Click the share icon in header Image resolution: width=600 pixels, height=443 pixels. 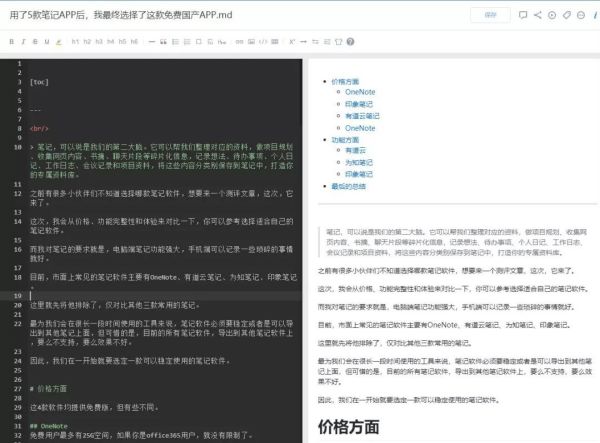538,15
